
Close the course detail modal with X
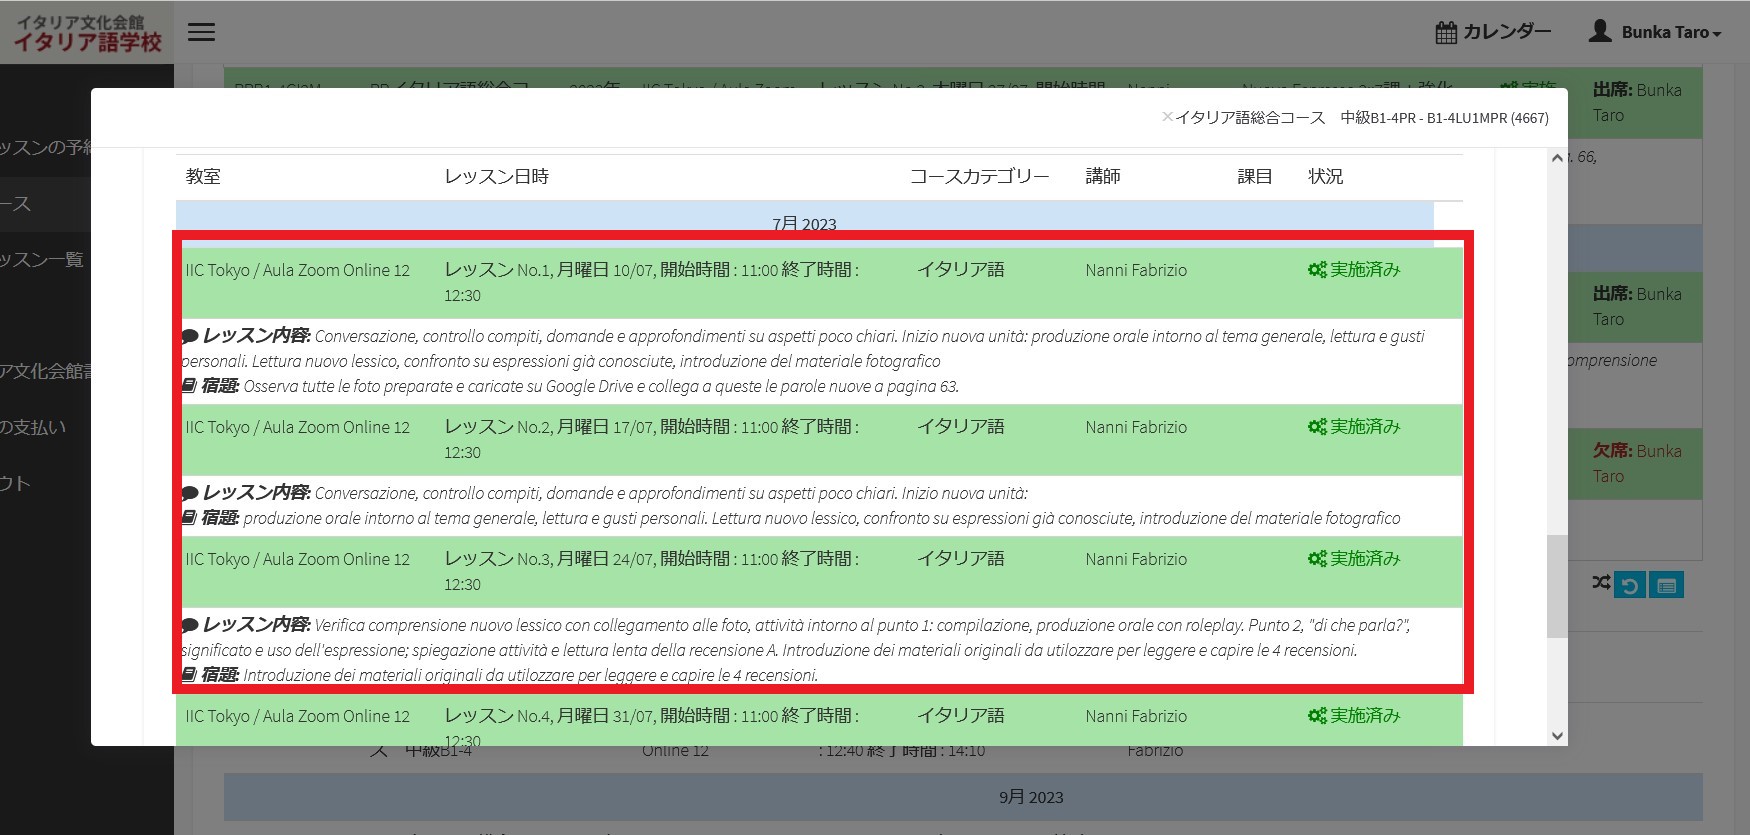[x=1167, y=117]
